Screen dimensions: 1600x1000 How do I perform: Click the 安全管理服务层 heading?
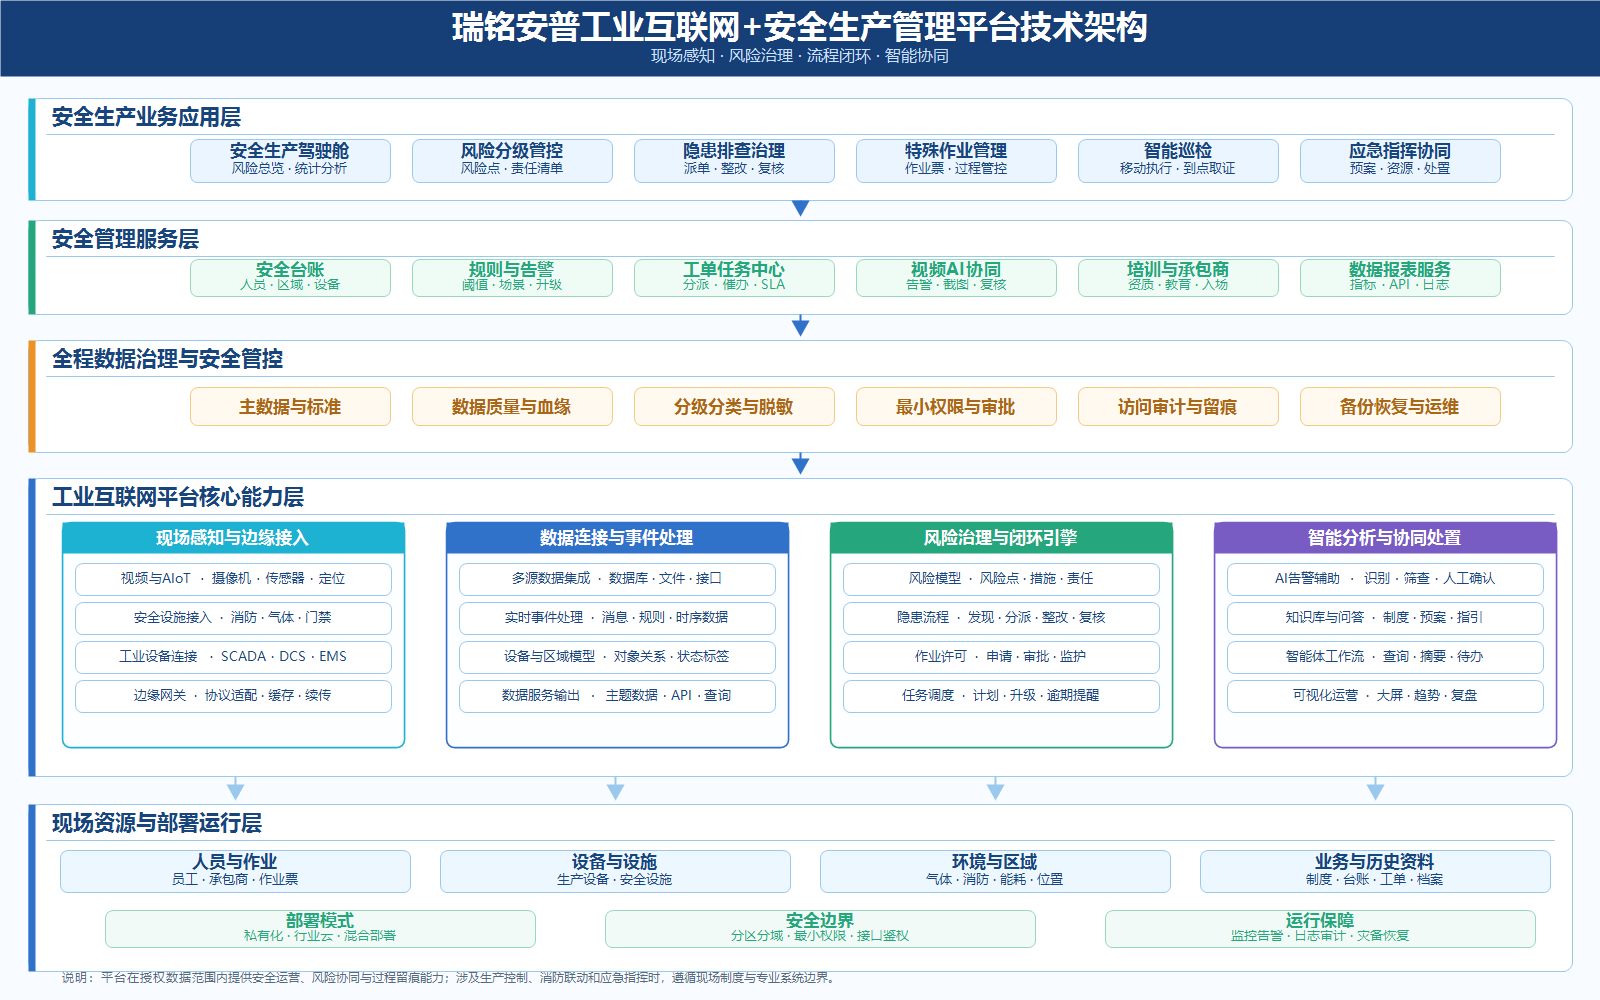(125, 239)
